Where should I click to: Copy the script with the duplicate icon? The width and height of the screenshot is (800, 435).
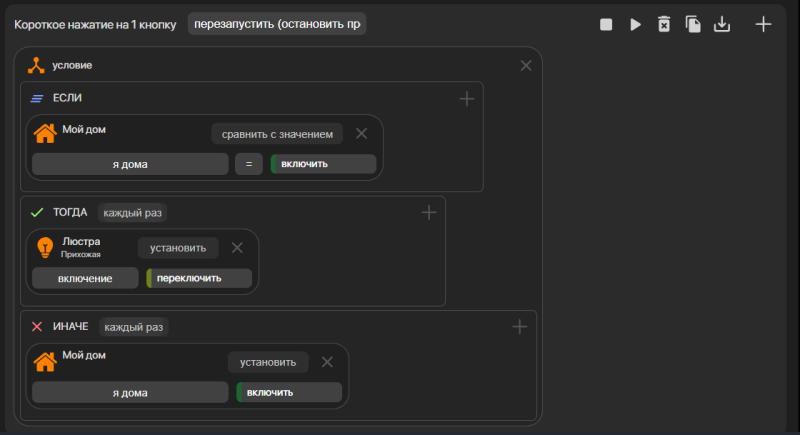[x=693, y=24]
